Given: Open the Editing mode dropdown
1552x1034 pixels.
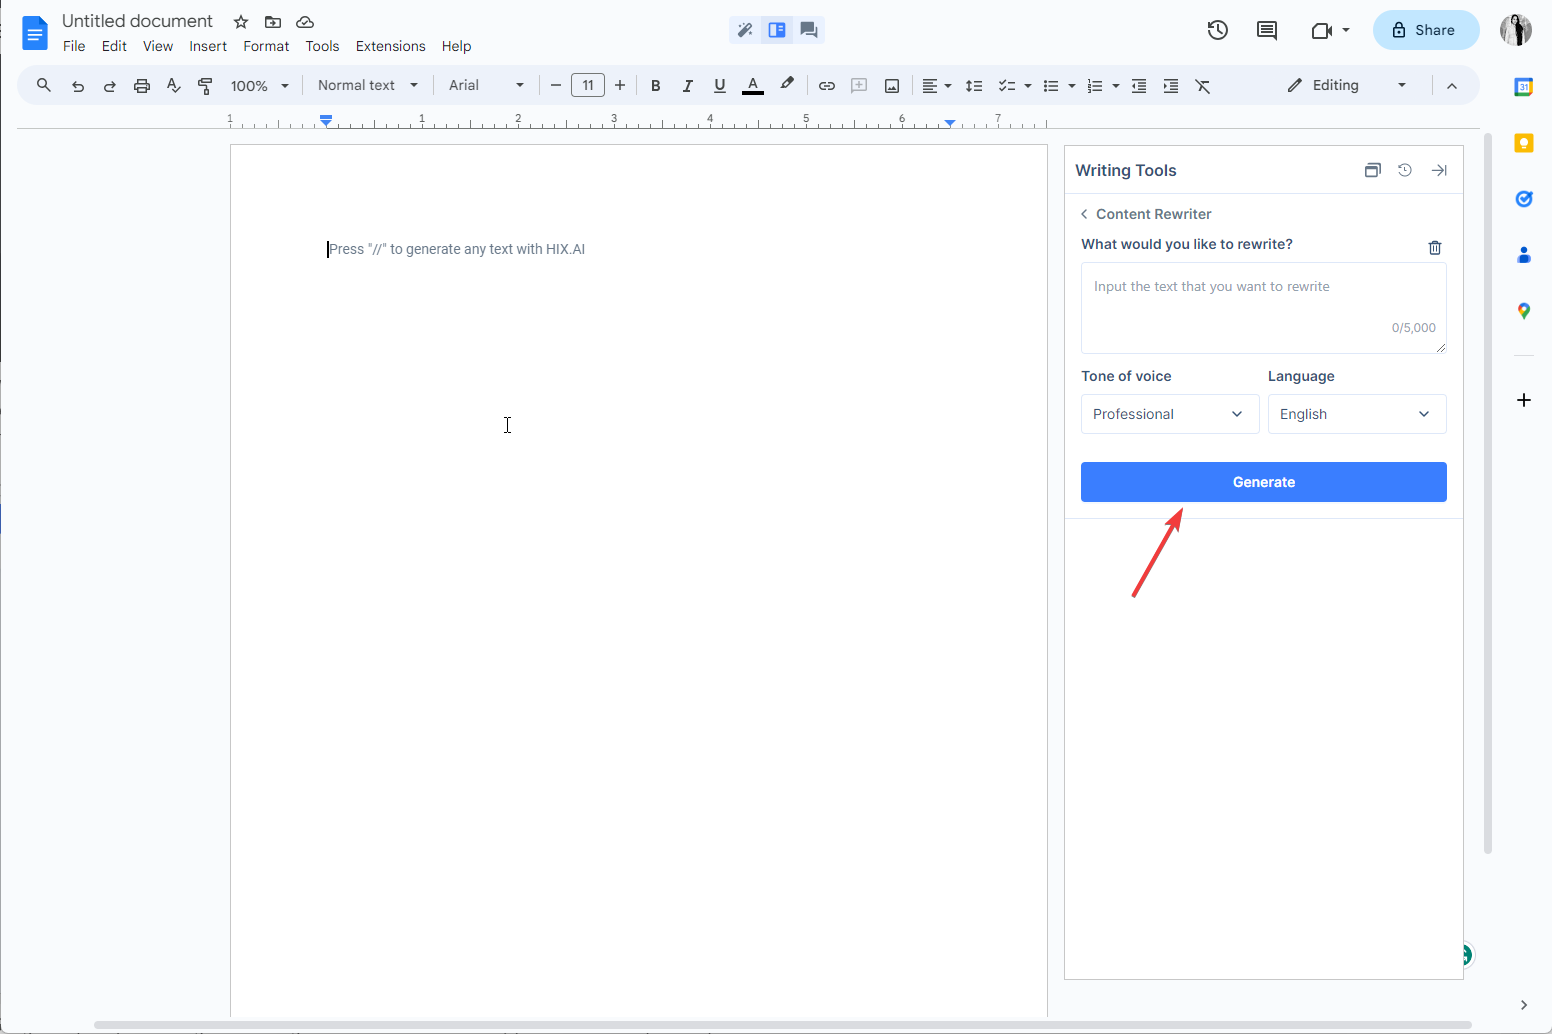Looking at the screenshot, I should click(1347, 86).
